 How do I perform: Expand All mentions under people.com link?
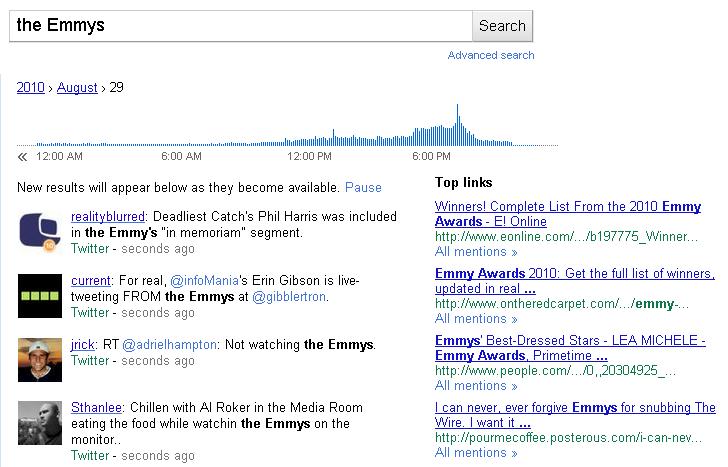(x=476, y=385)
